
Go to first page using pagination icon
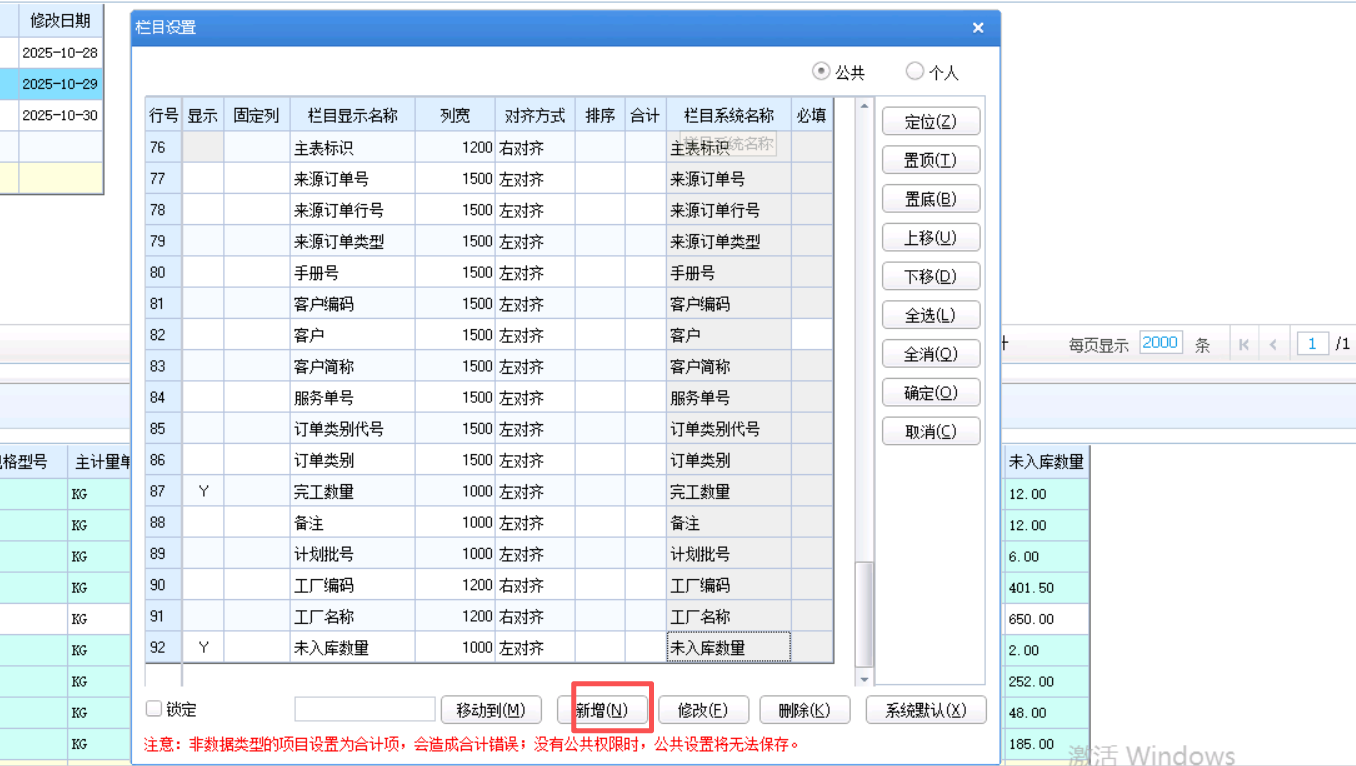(1244, 344)
